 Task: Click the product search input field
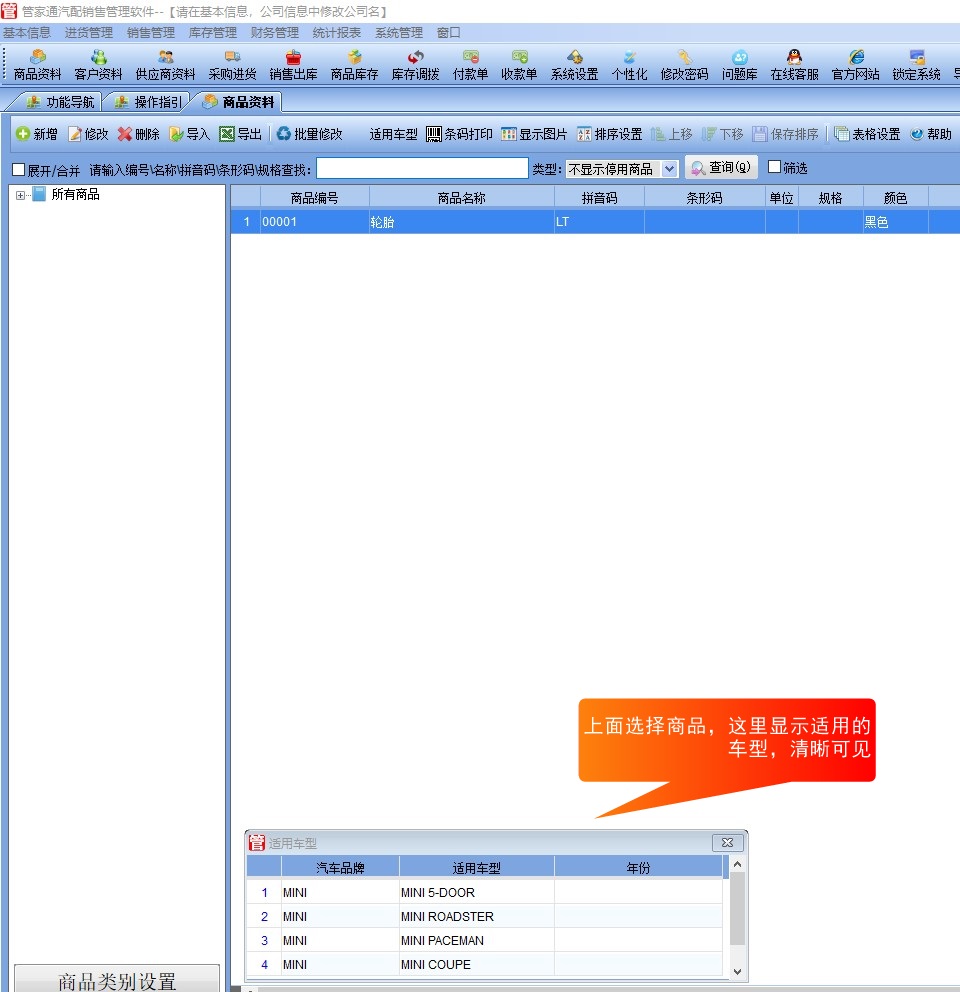tap(422, 169)
